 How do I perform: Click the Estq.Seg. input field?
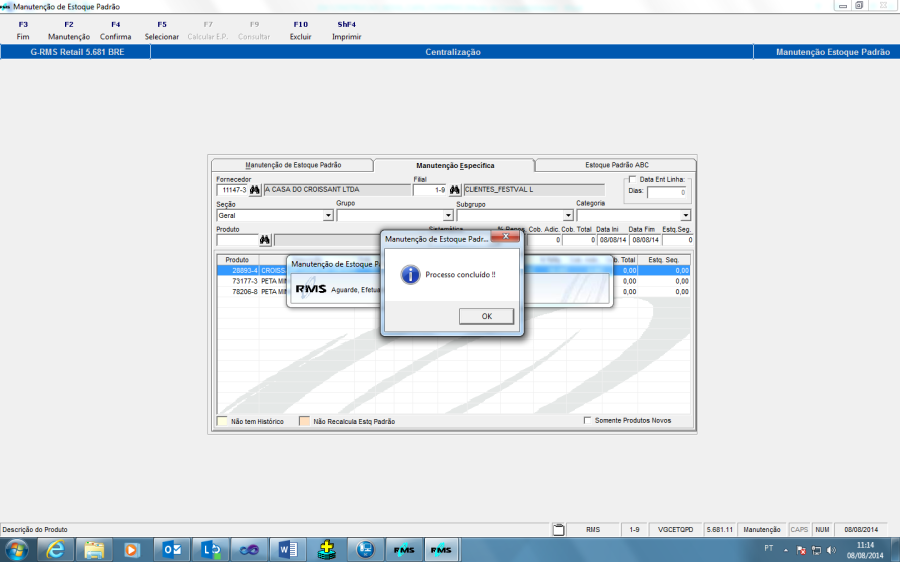click(x=678, y=240)
